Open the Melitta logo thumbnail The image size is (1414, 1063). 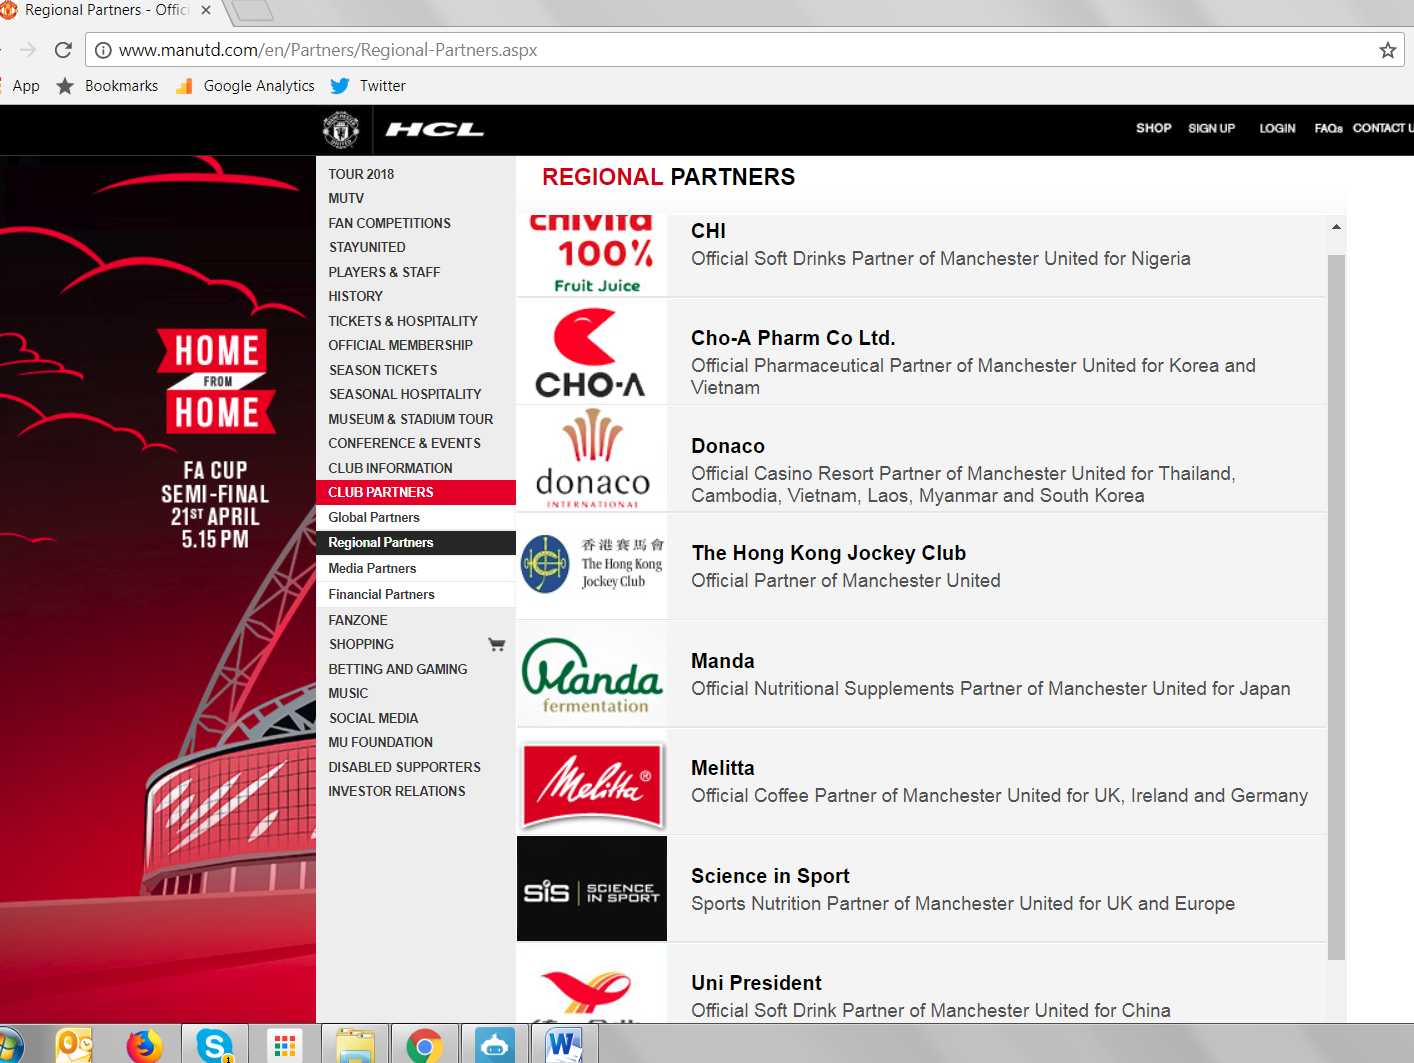592,785
